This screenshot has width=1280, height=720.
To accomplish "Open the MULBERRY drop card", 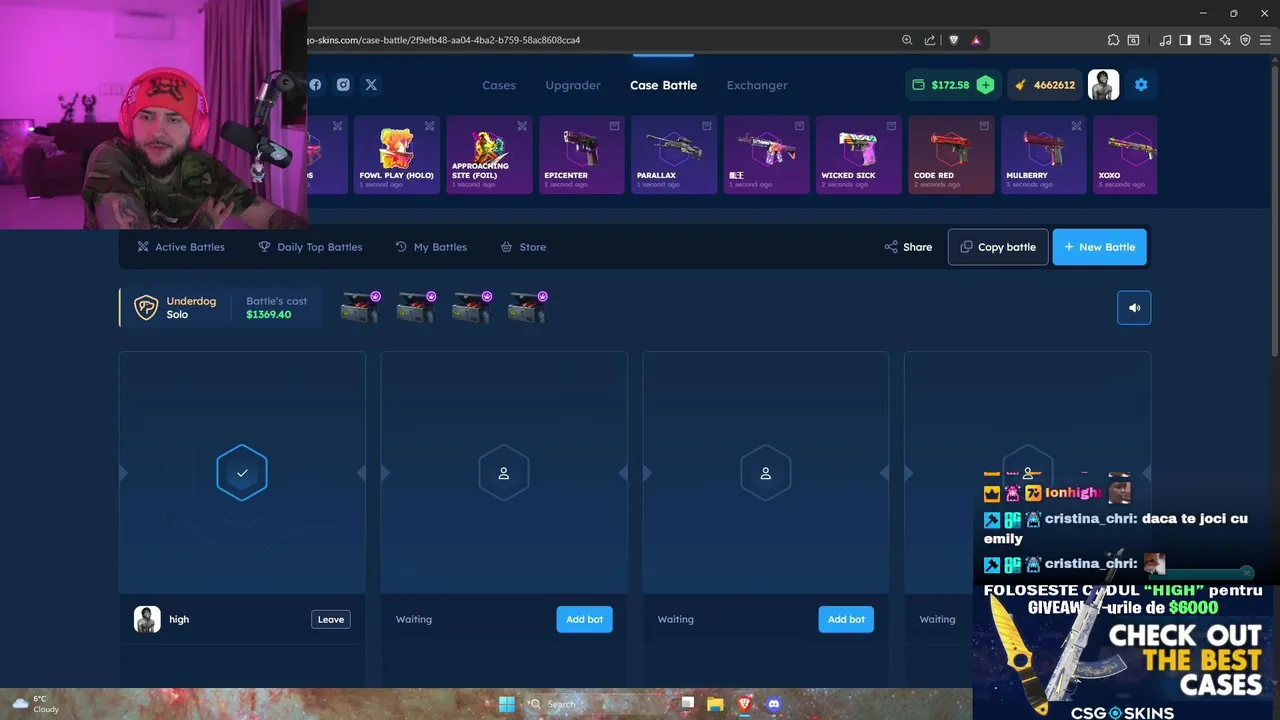I will tap(1043, 155).
